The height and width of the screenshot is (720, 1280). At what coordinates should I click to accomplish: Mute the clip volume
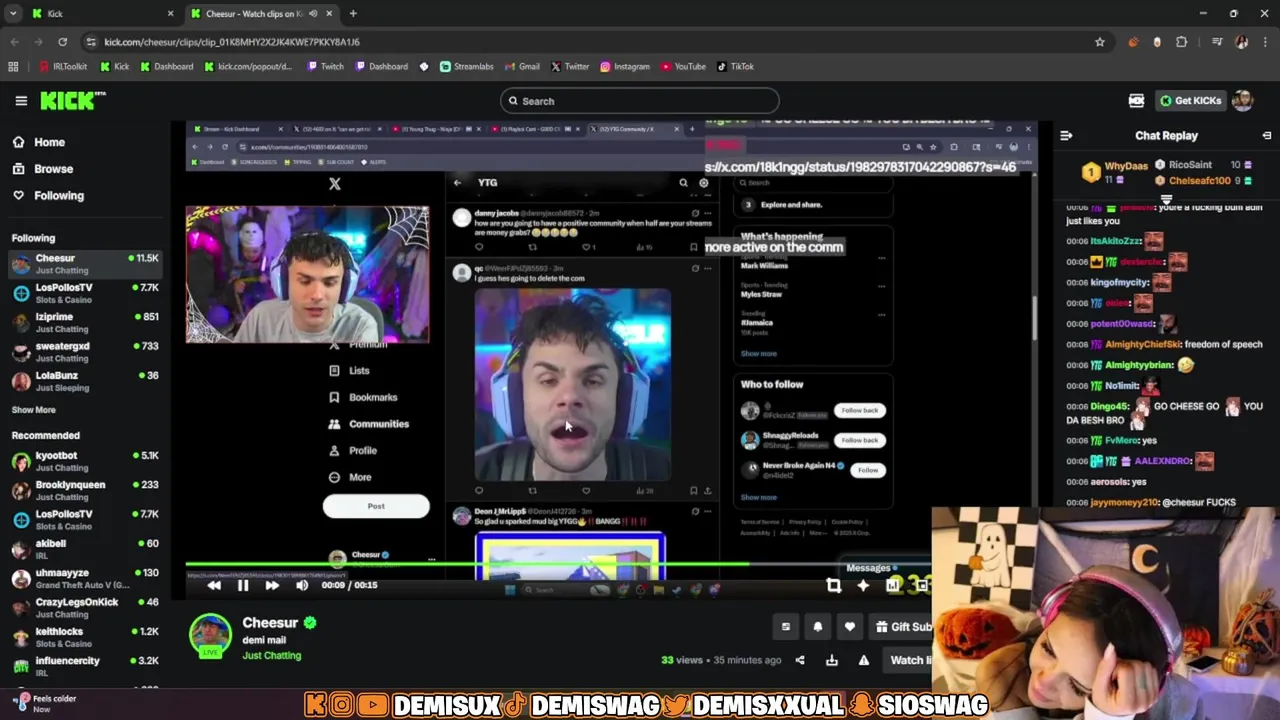click(302, 586)
